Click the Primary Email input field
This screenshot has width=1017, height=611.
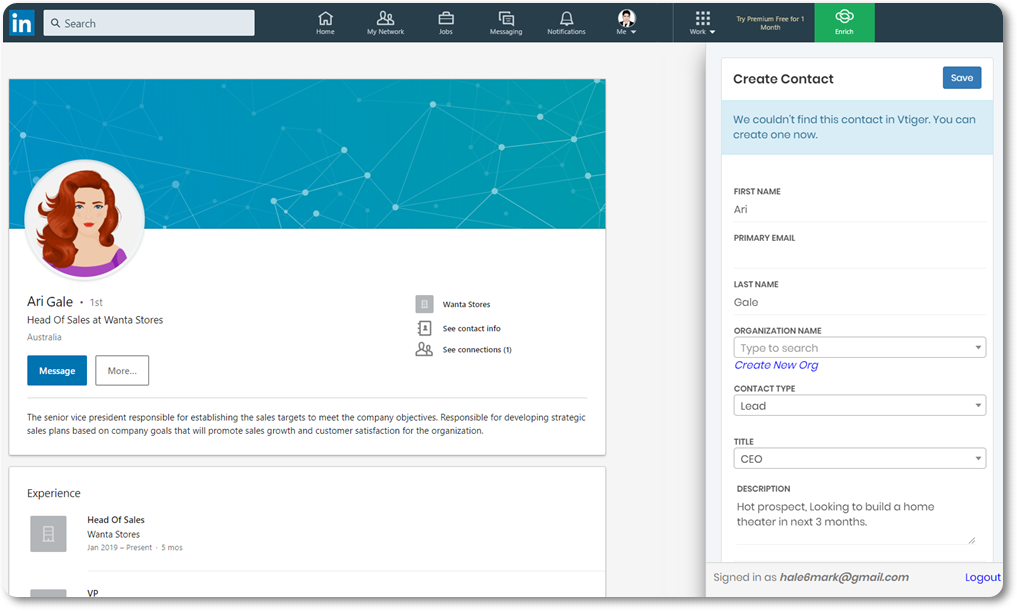pyautogui.click(x=859, y=256)
